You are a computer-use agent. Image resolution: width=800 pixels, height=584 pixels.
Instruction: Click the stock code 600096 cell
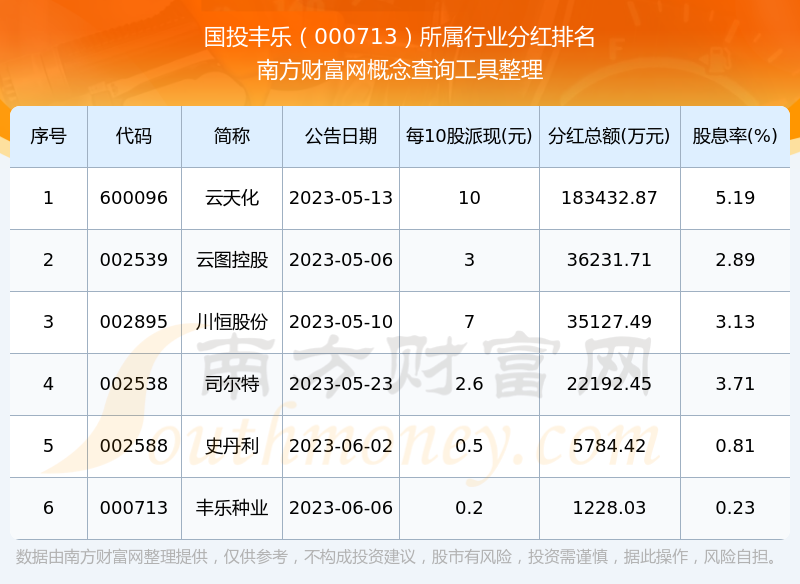coord(136,197)
